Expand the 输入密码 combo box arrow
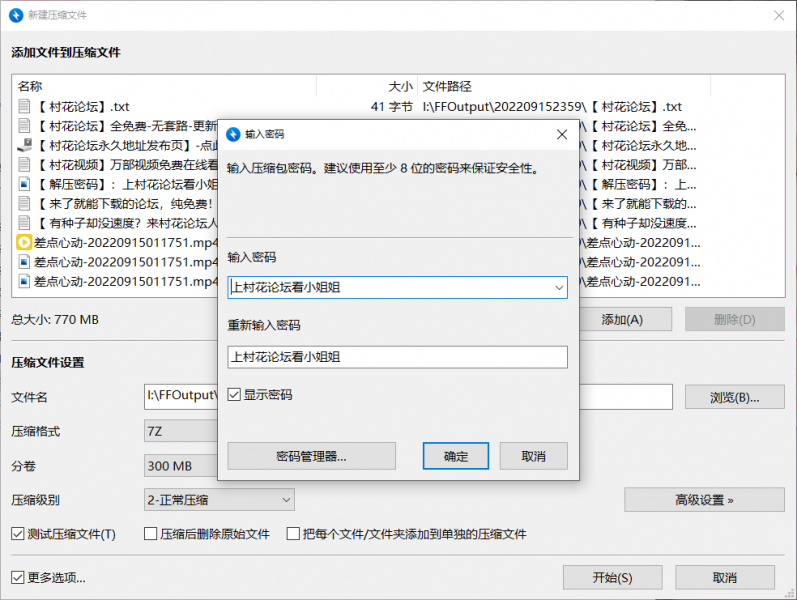 pyautogui.click(x=559, y=288)
